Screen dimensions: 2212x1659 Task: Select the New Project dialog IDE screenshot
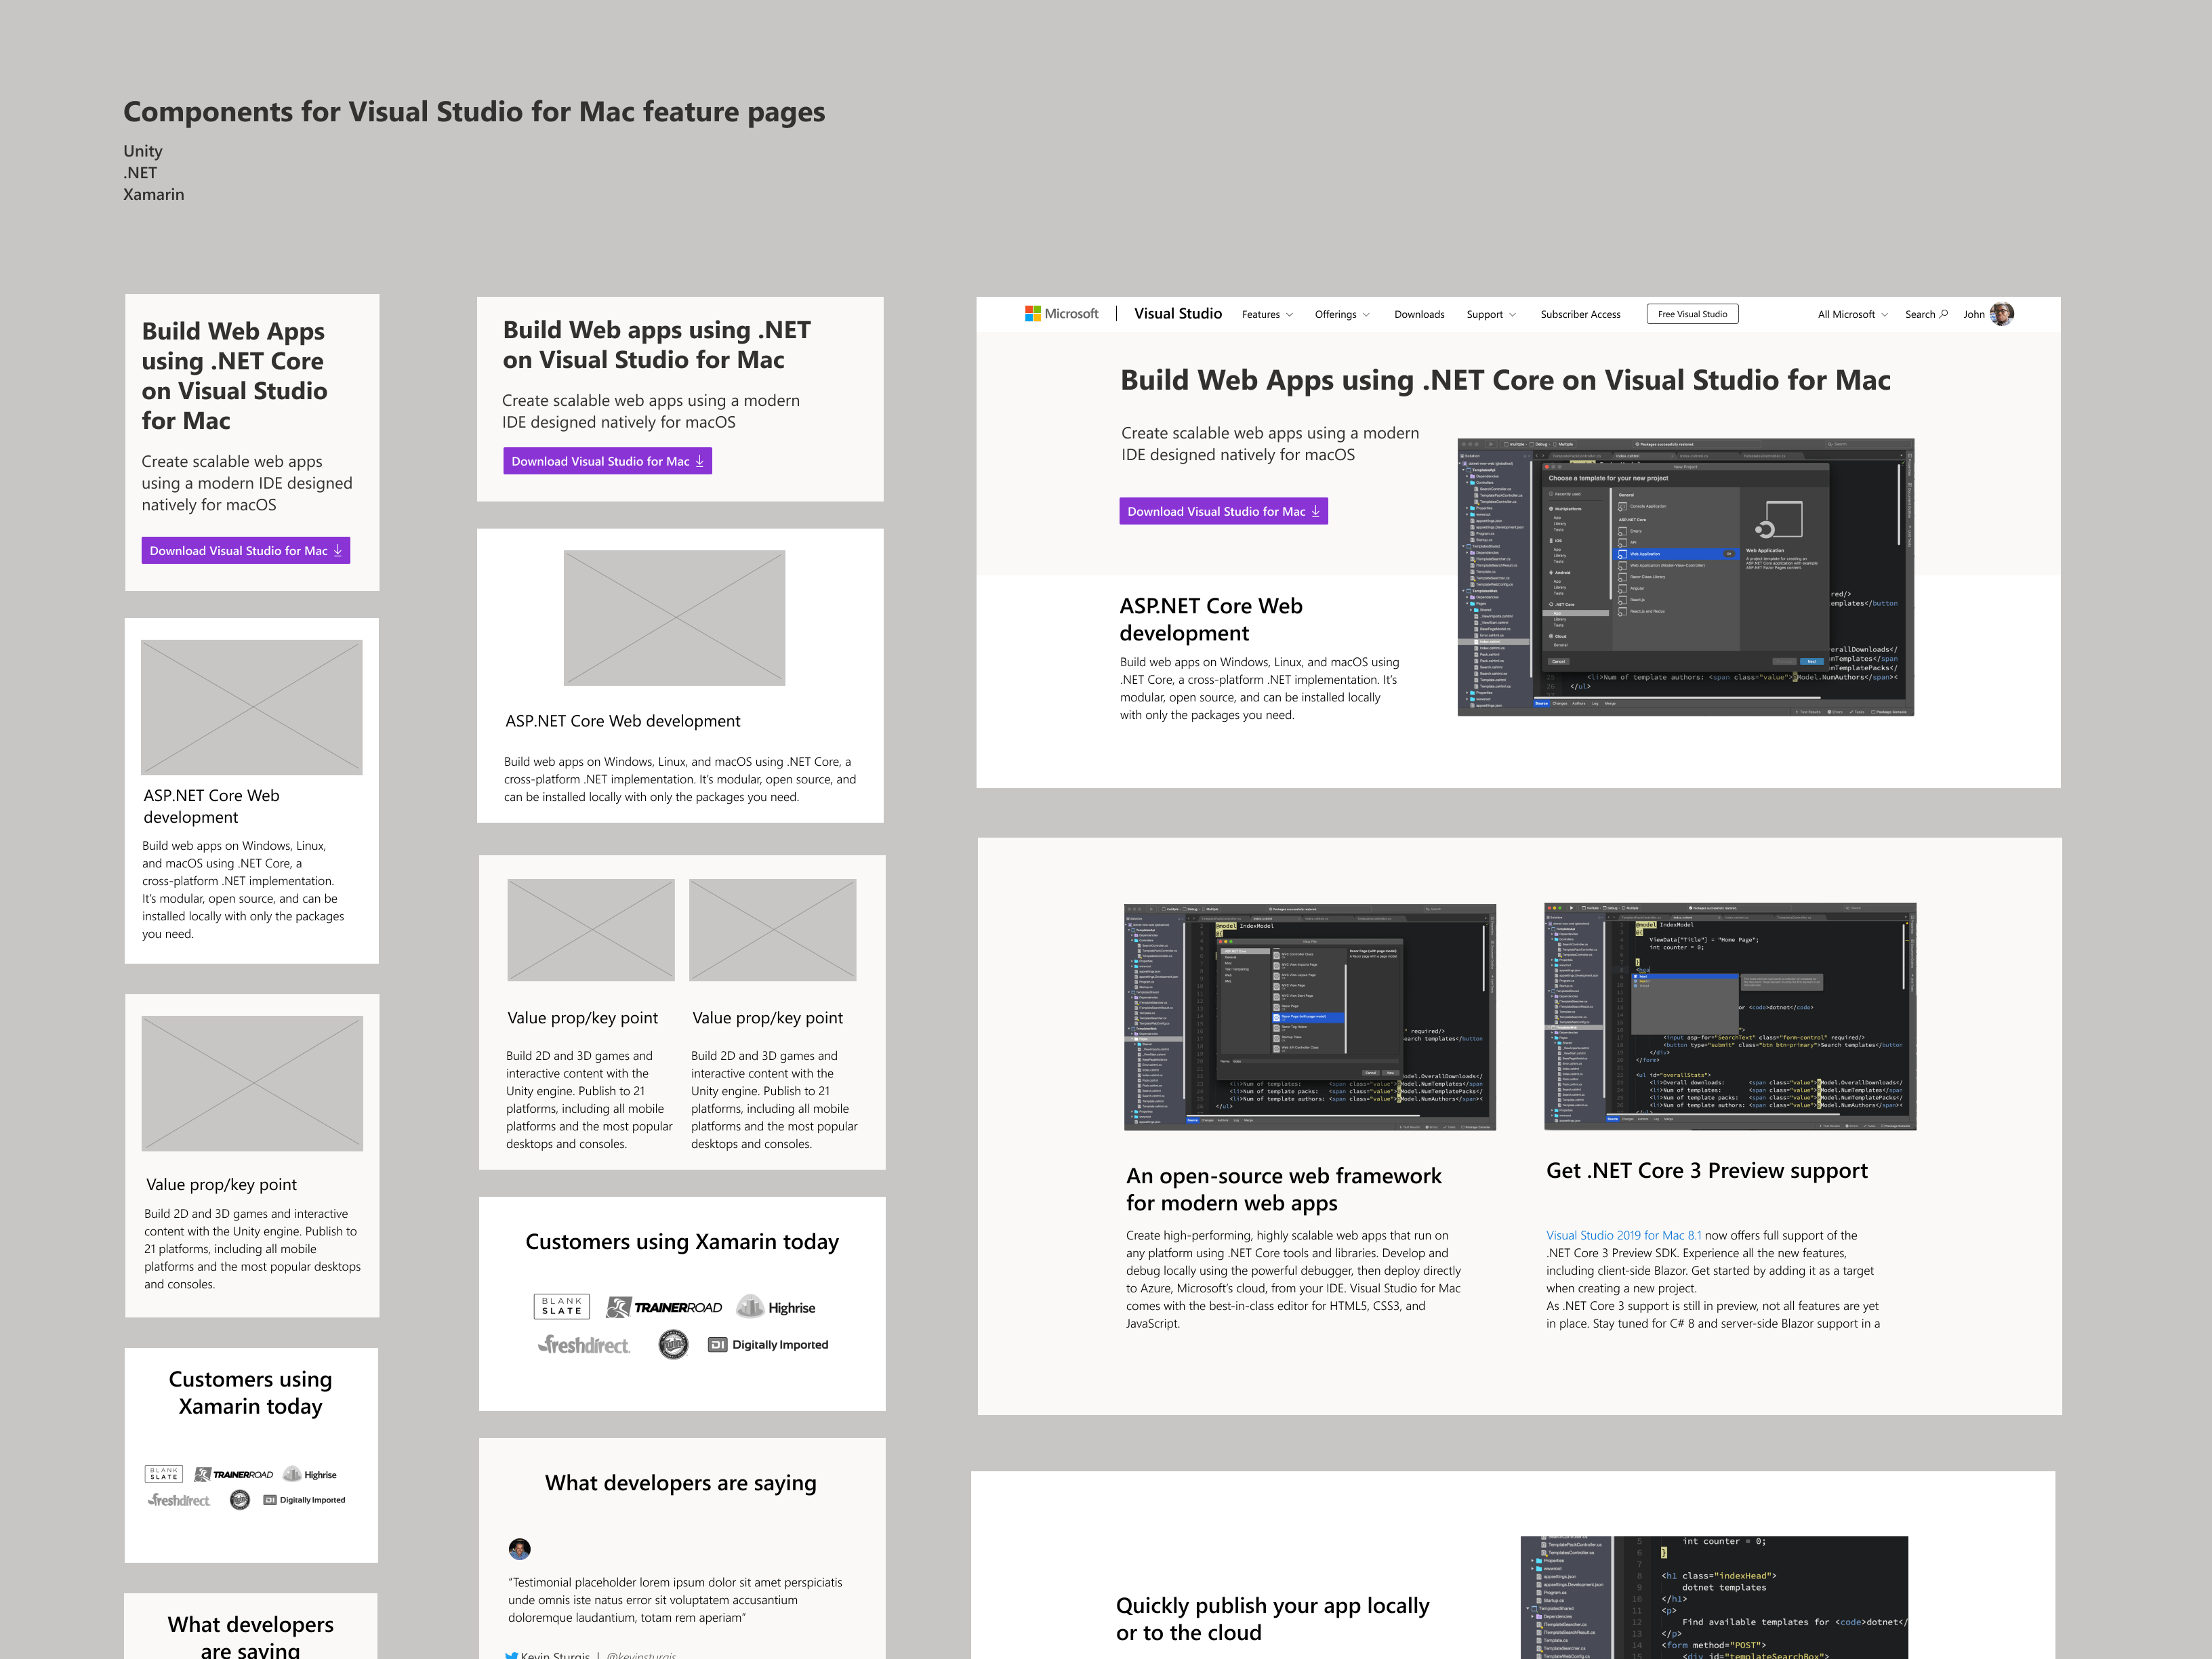(x=1685, y=577)
